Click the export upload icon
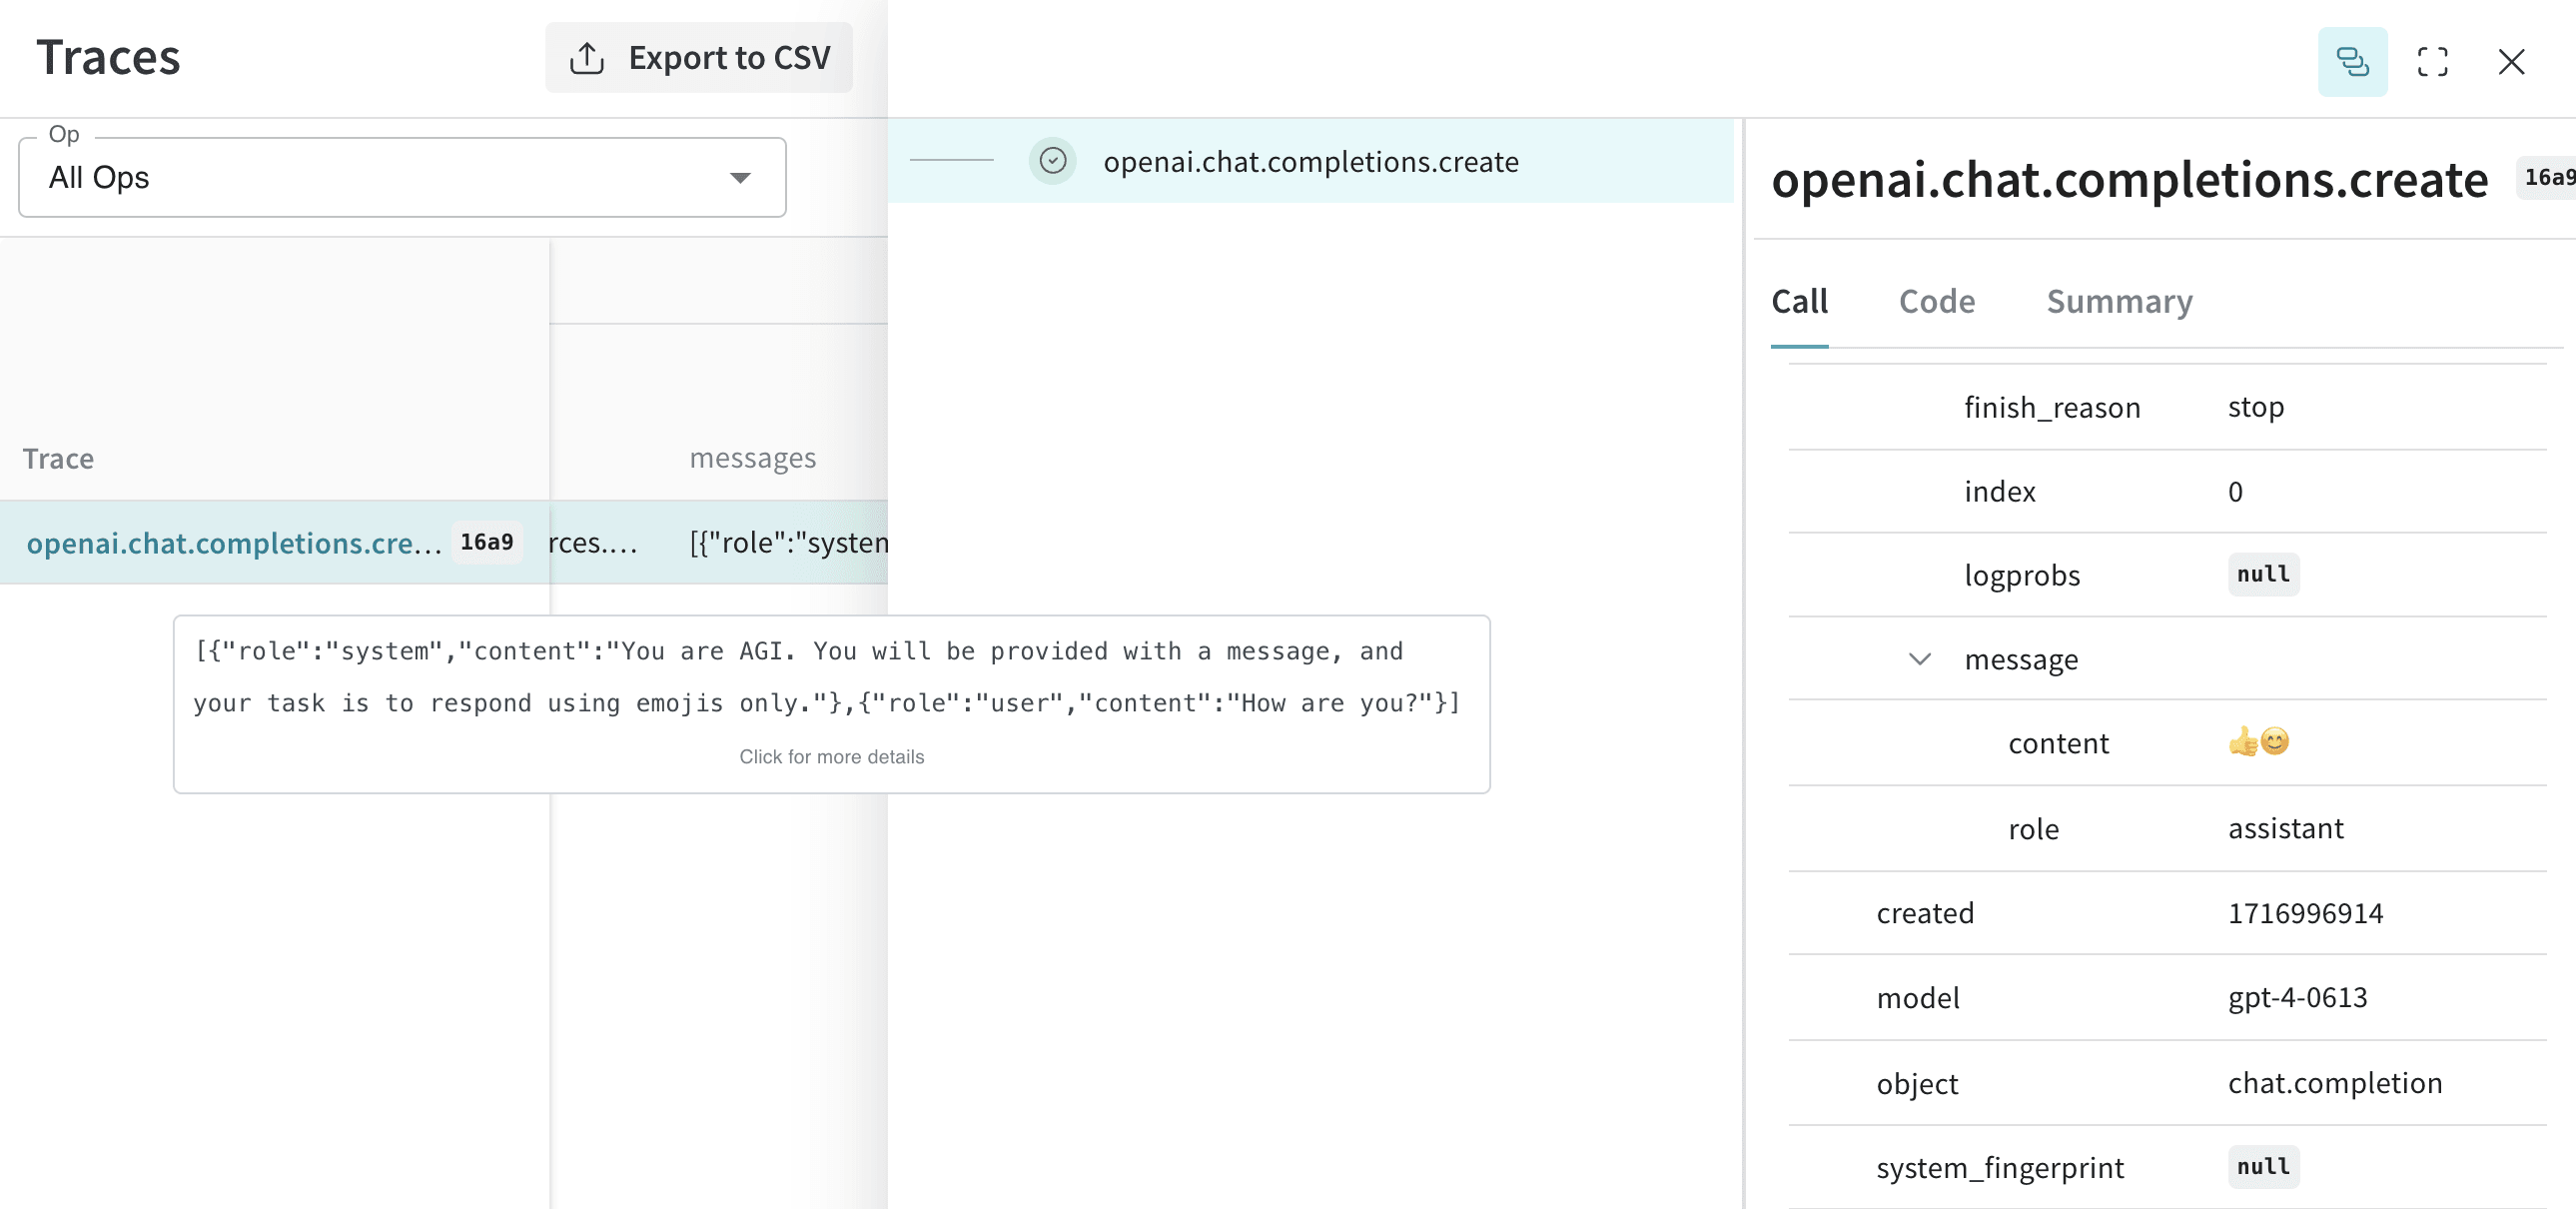The image size is (2576, 1209). pos(586,58)
